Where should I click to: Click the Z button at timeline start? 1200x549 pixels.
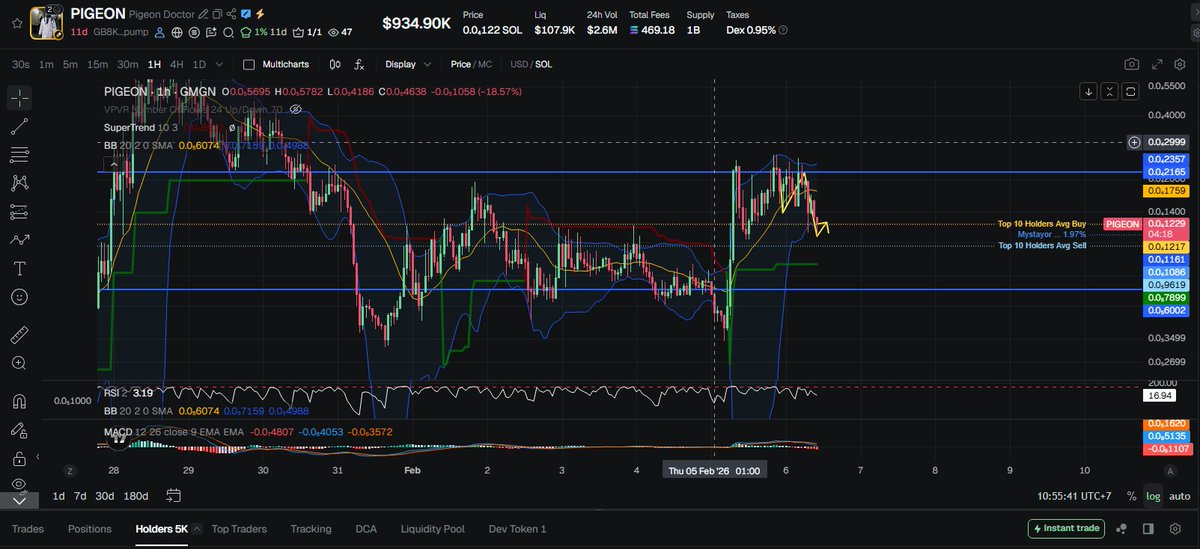click(x=70, y=470)
